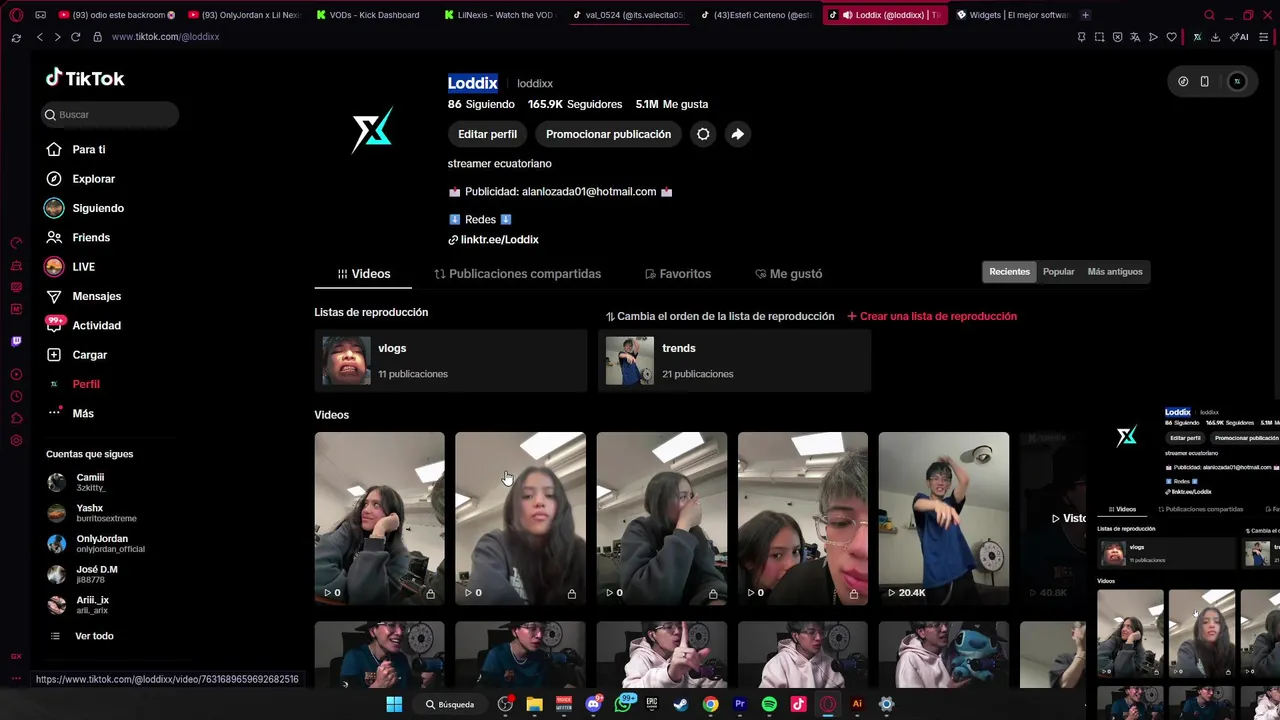Click 86 Siguiendo count
1280x720 pixels.
(x=481, y=104)
